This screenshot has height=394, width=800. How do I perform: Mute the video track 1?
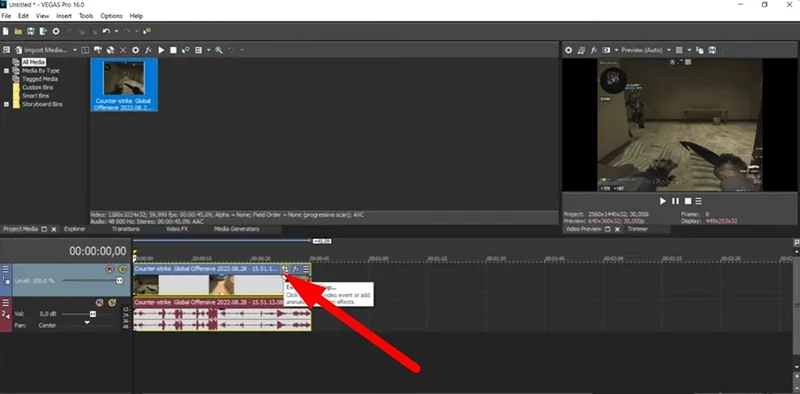pos(110,269)
